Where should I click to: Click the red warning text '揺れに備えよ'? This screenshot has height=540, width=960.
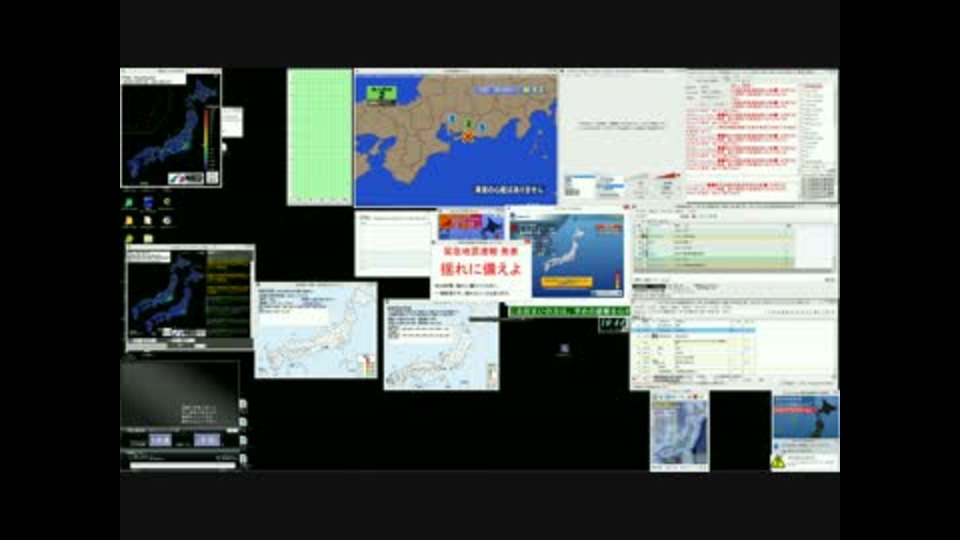(481, 269)
